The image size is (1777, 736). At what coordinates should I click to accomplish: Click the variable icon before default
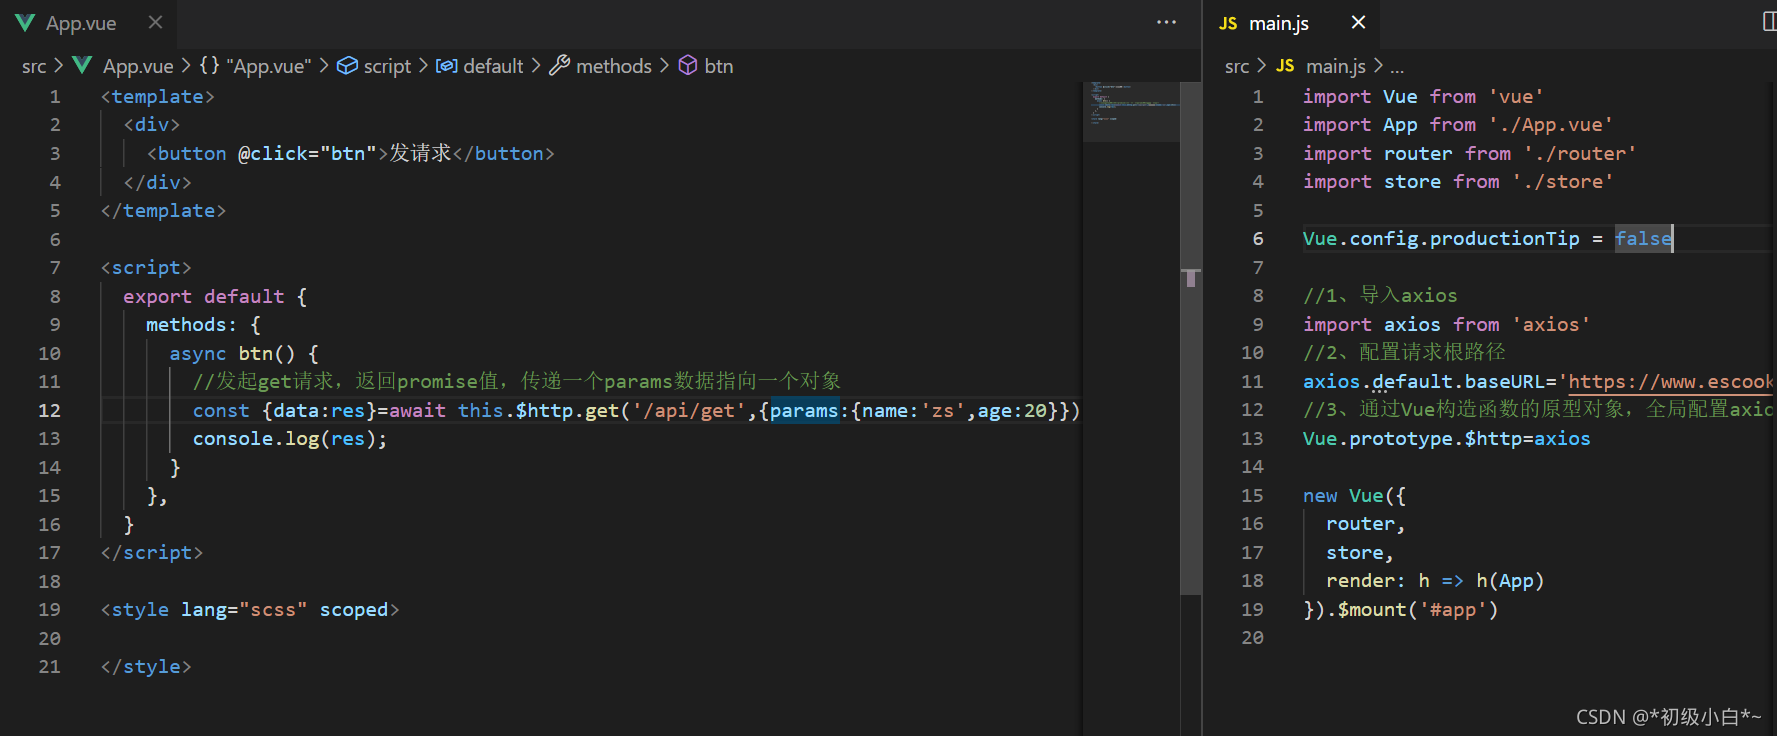pos(447,66)
